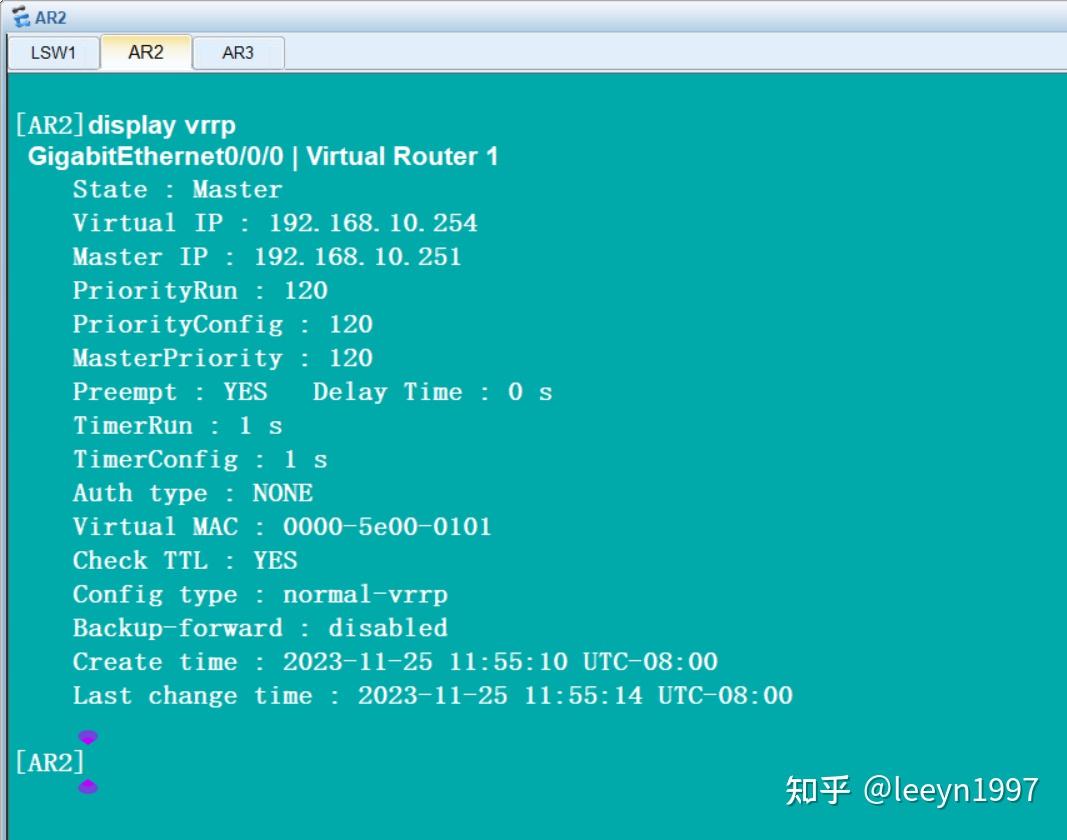Click the Virtual MAC 0000-5e00-0101 value

pyautogui.click(x=387, y=527)
